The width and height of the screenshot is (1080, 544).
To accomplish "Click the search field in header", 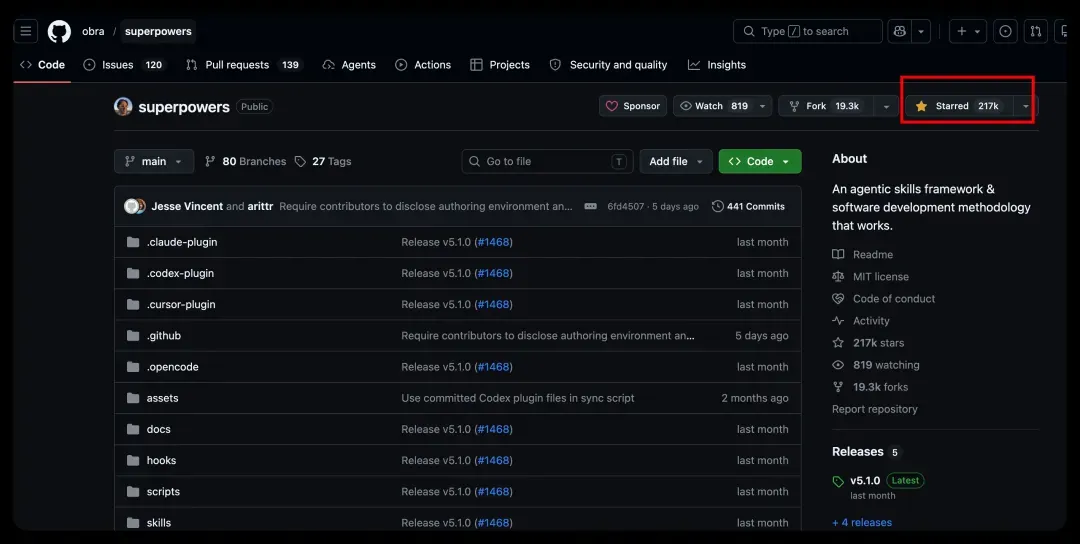I will click(808, 31).
